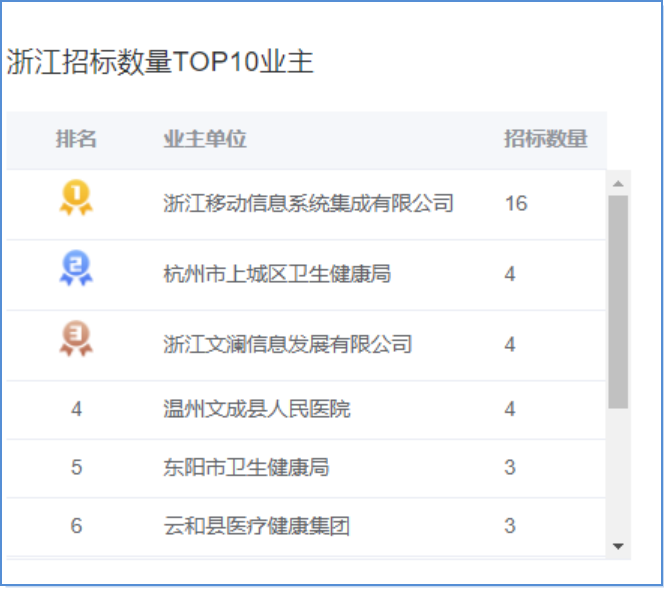Click the vertical scrollbar thumb

618,302
